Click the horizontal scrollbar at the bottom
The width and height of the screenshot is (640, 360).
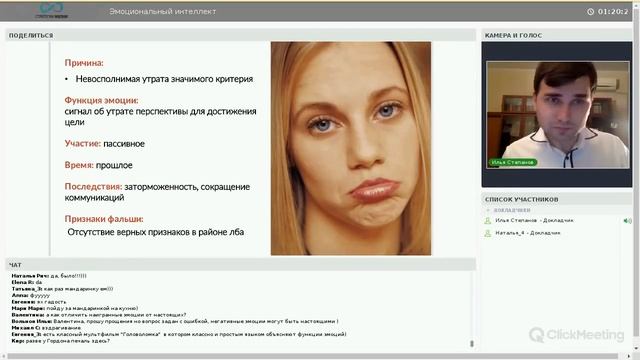[312, 356]
